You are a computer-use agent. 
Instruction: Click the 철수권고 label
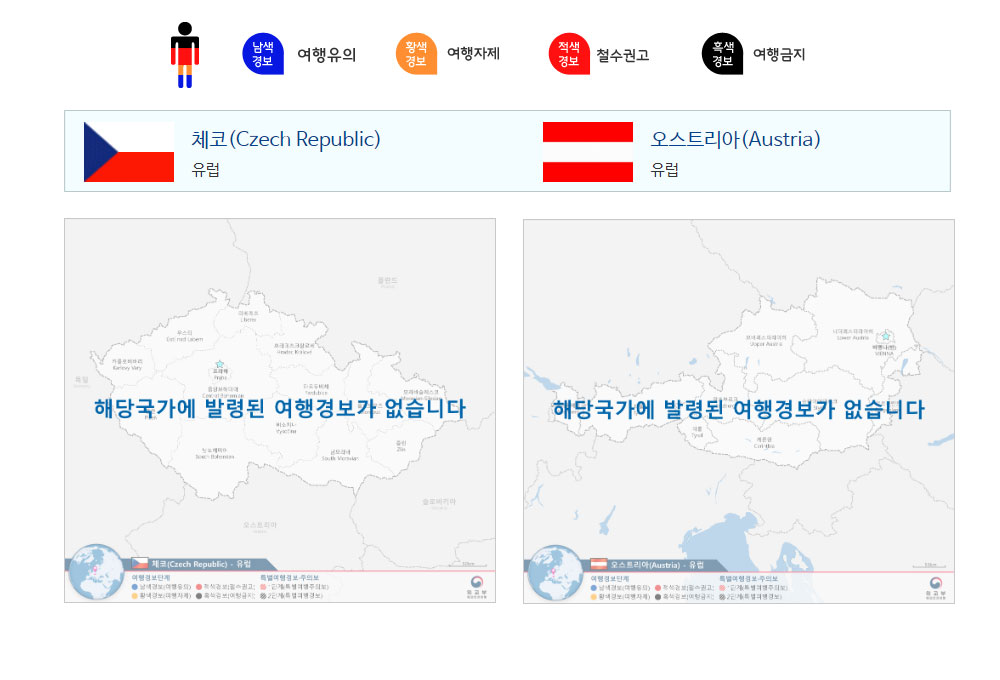pyautogui.click(x=622, y=55)
